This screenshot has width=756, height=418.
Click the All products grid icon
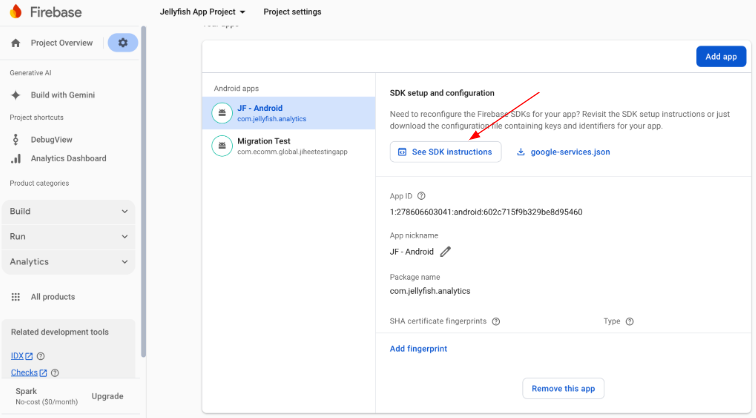16,297
